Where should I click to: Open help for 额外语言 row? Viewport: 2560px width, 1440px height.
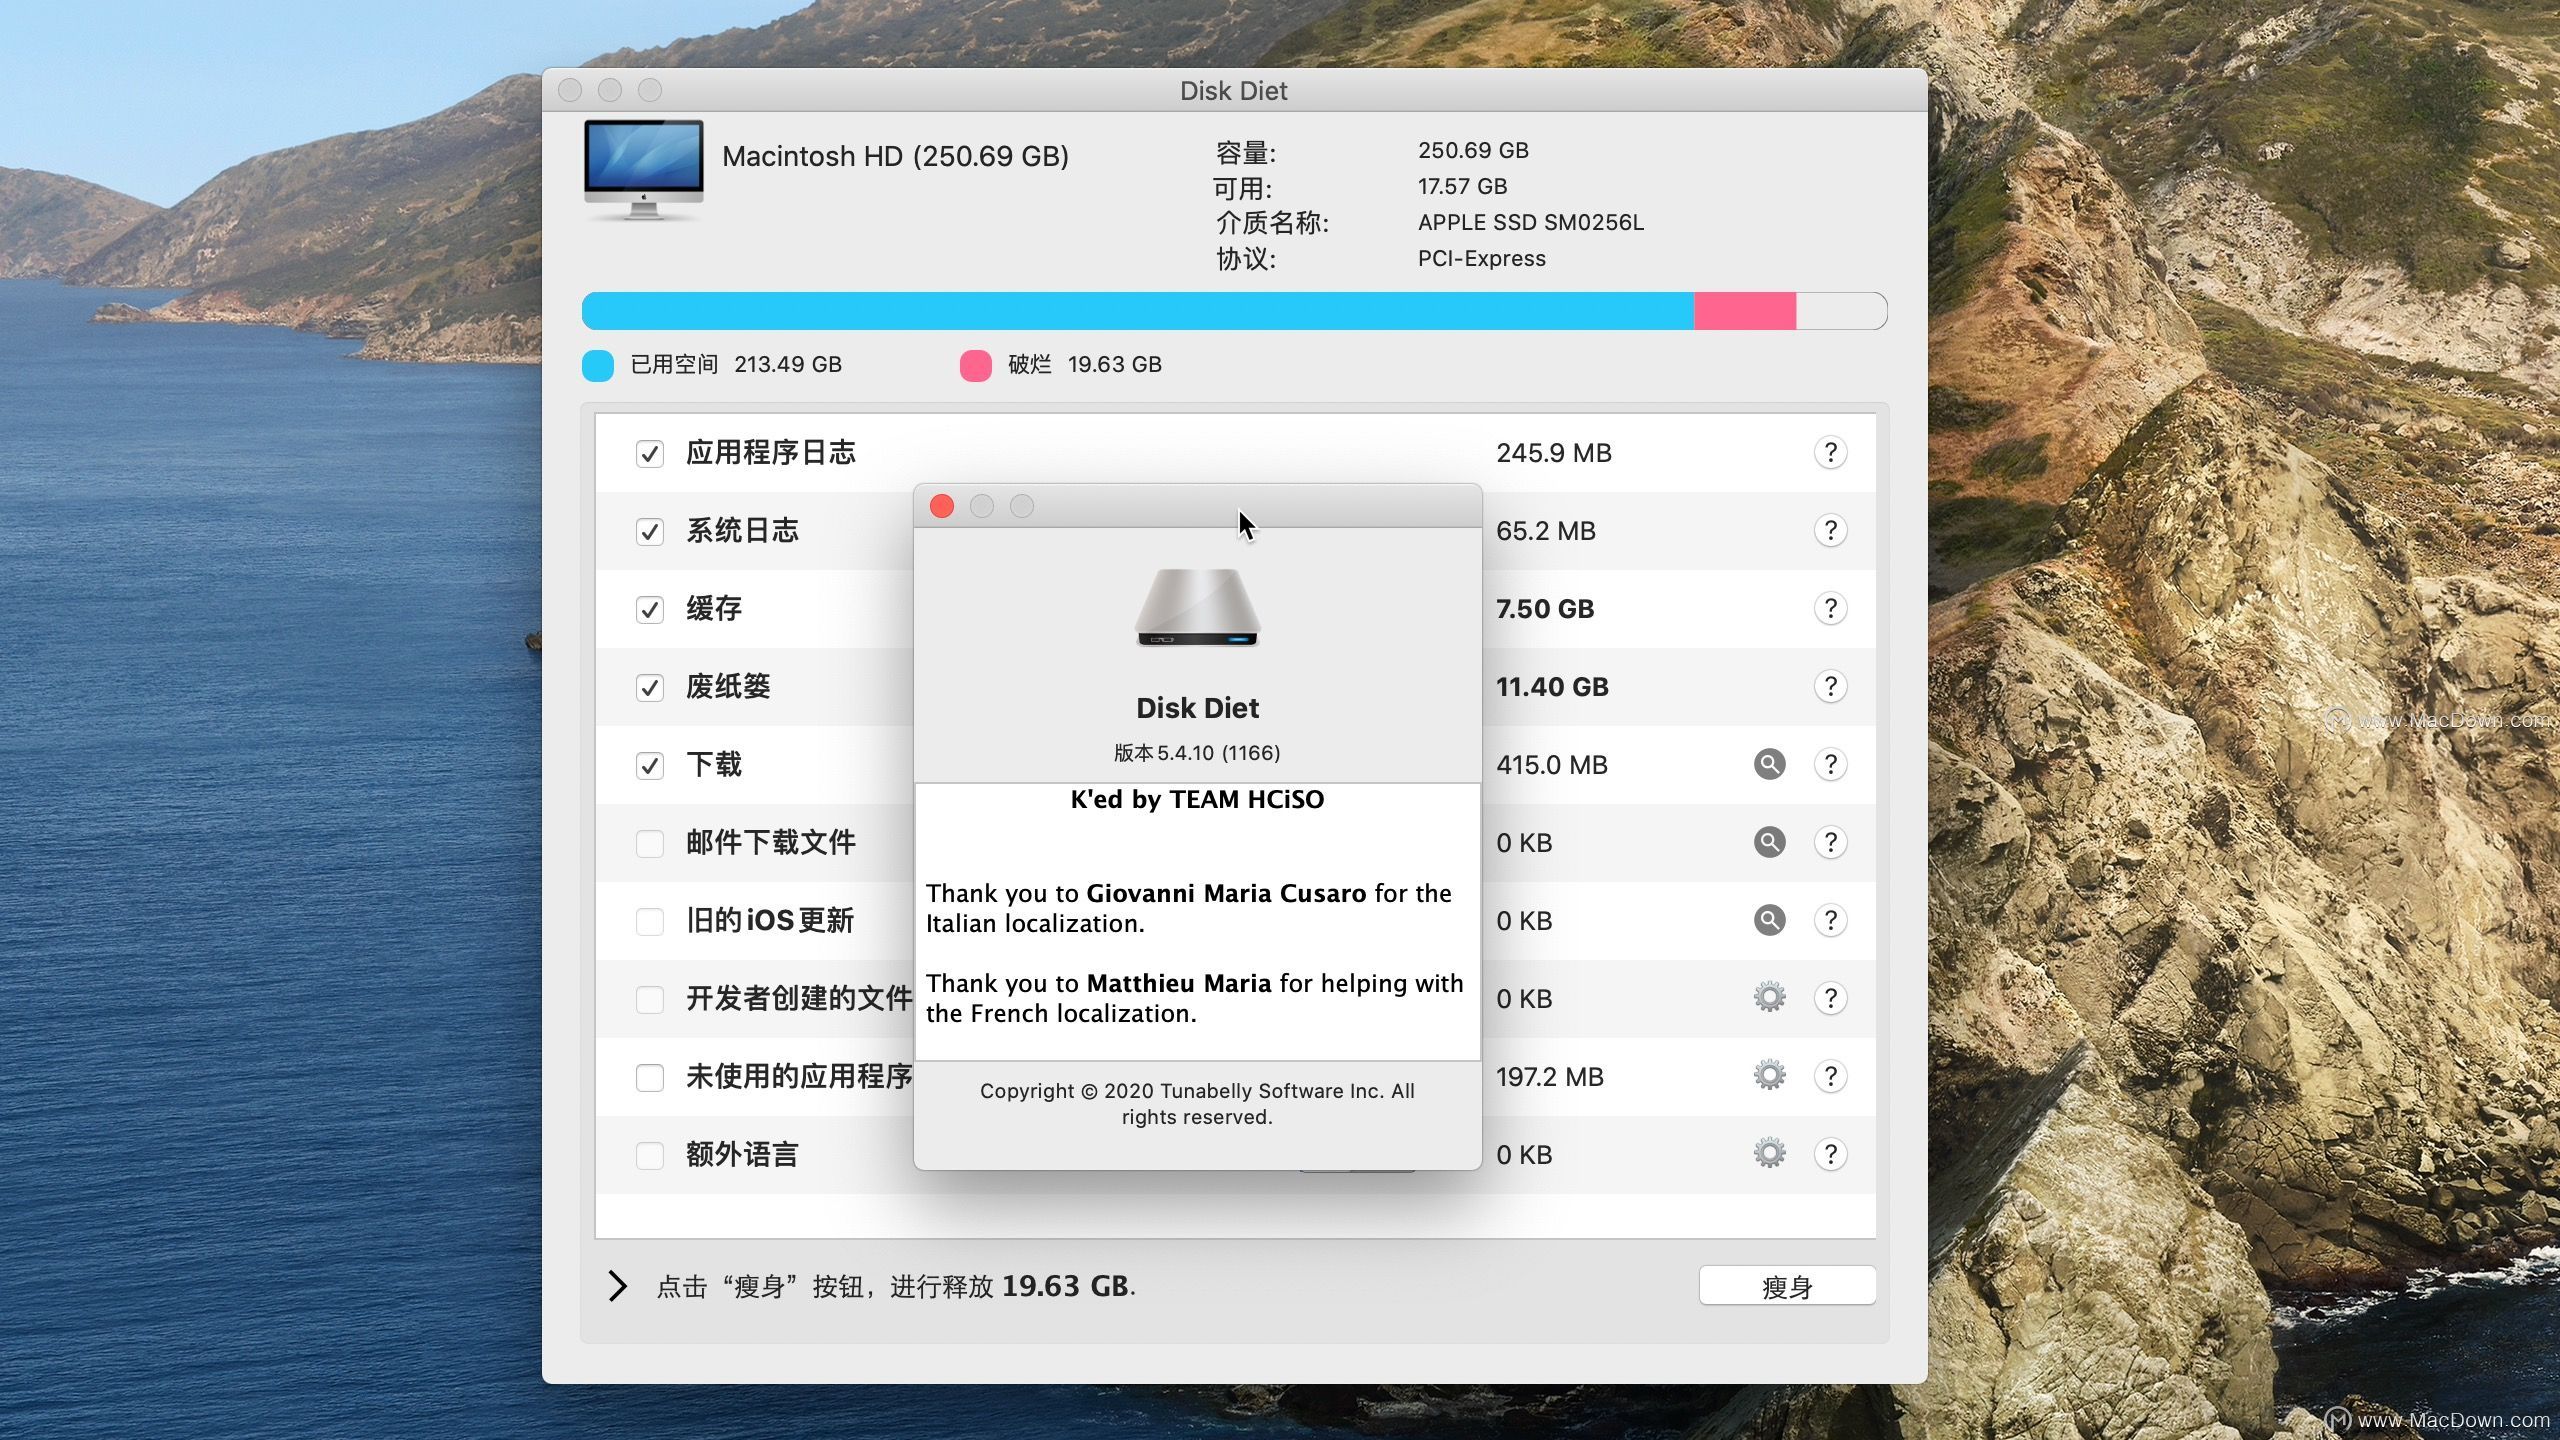pyautogui.click(x=1830, y=1155)
